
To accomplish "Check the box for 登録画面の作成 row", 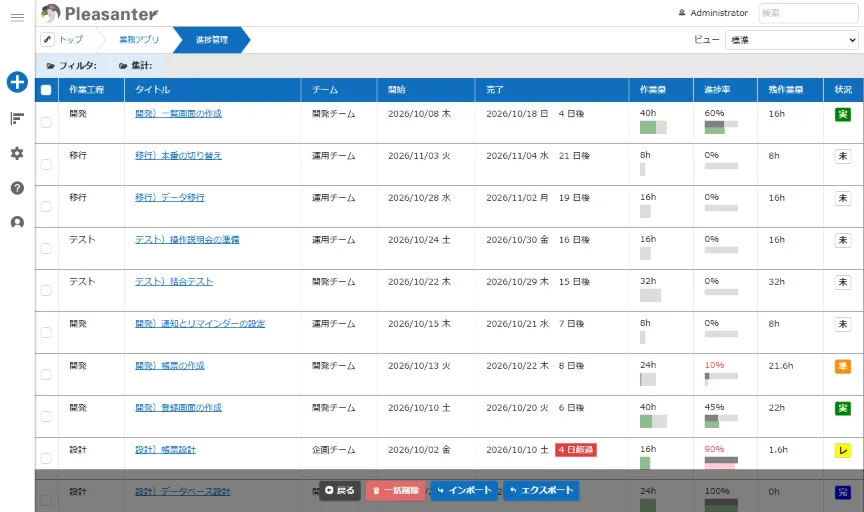I will (46, 417).
